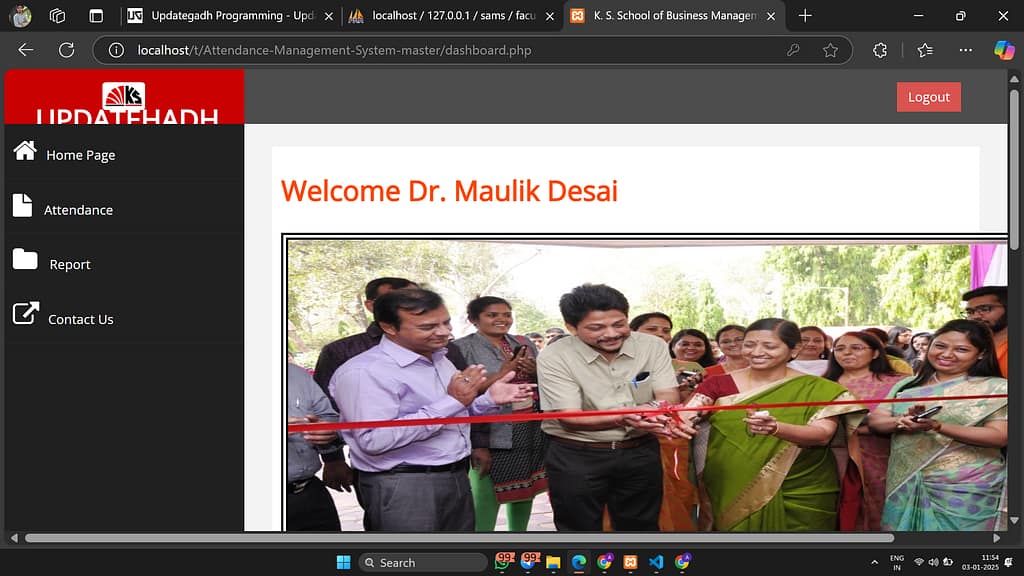Click the Attendance document icon in sidebar
1024x576 pixels.
pyautogui.click(x=22, y=205)
